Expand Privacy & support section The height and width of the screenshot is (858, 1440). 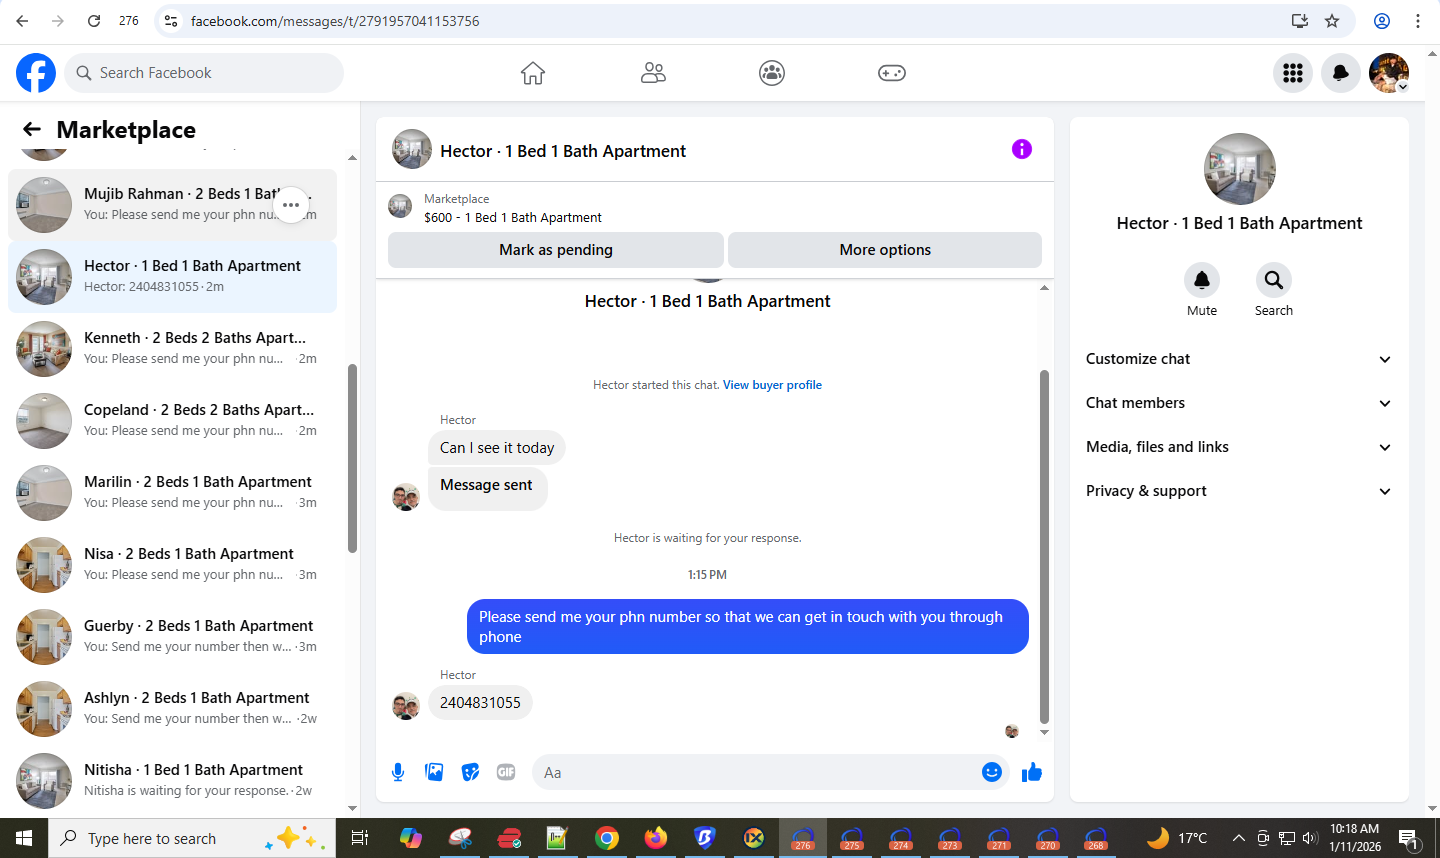(1239, 491)
